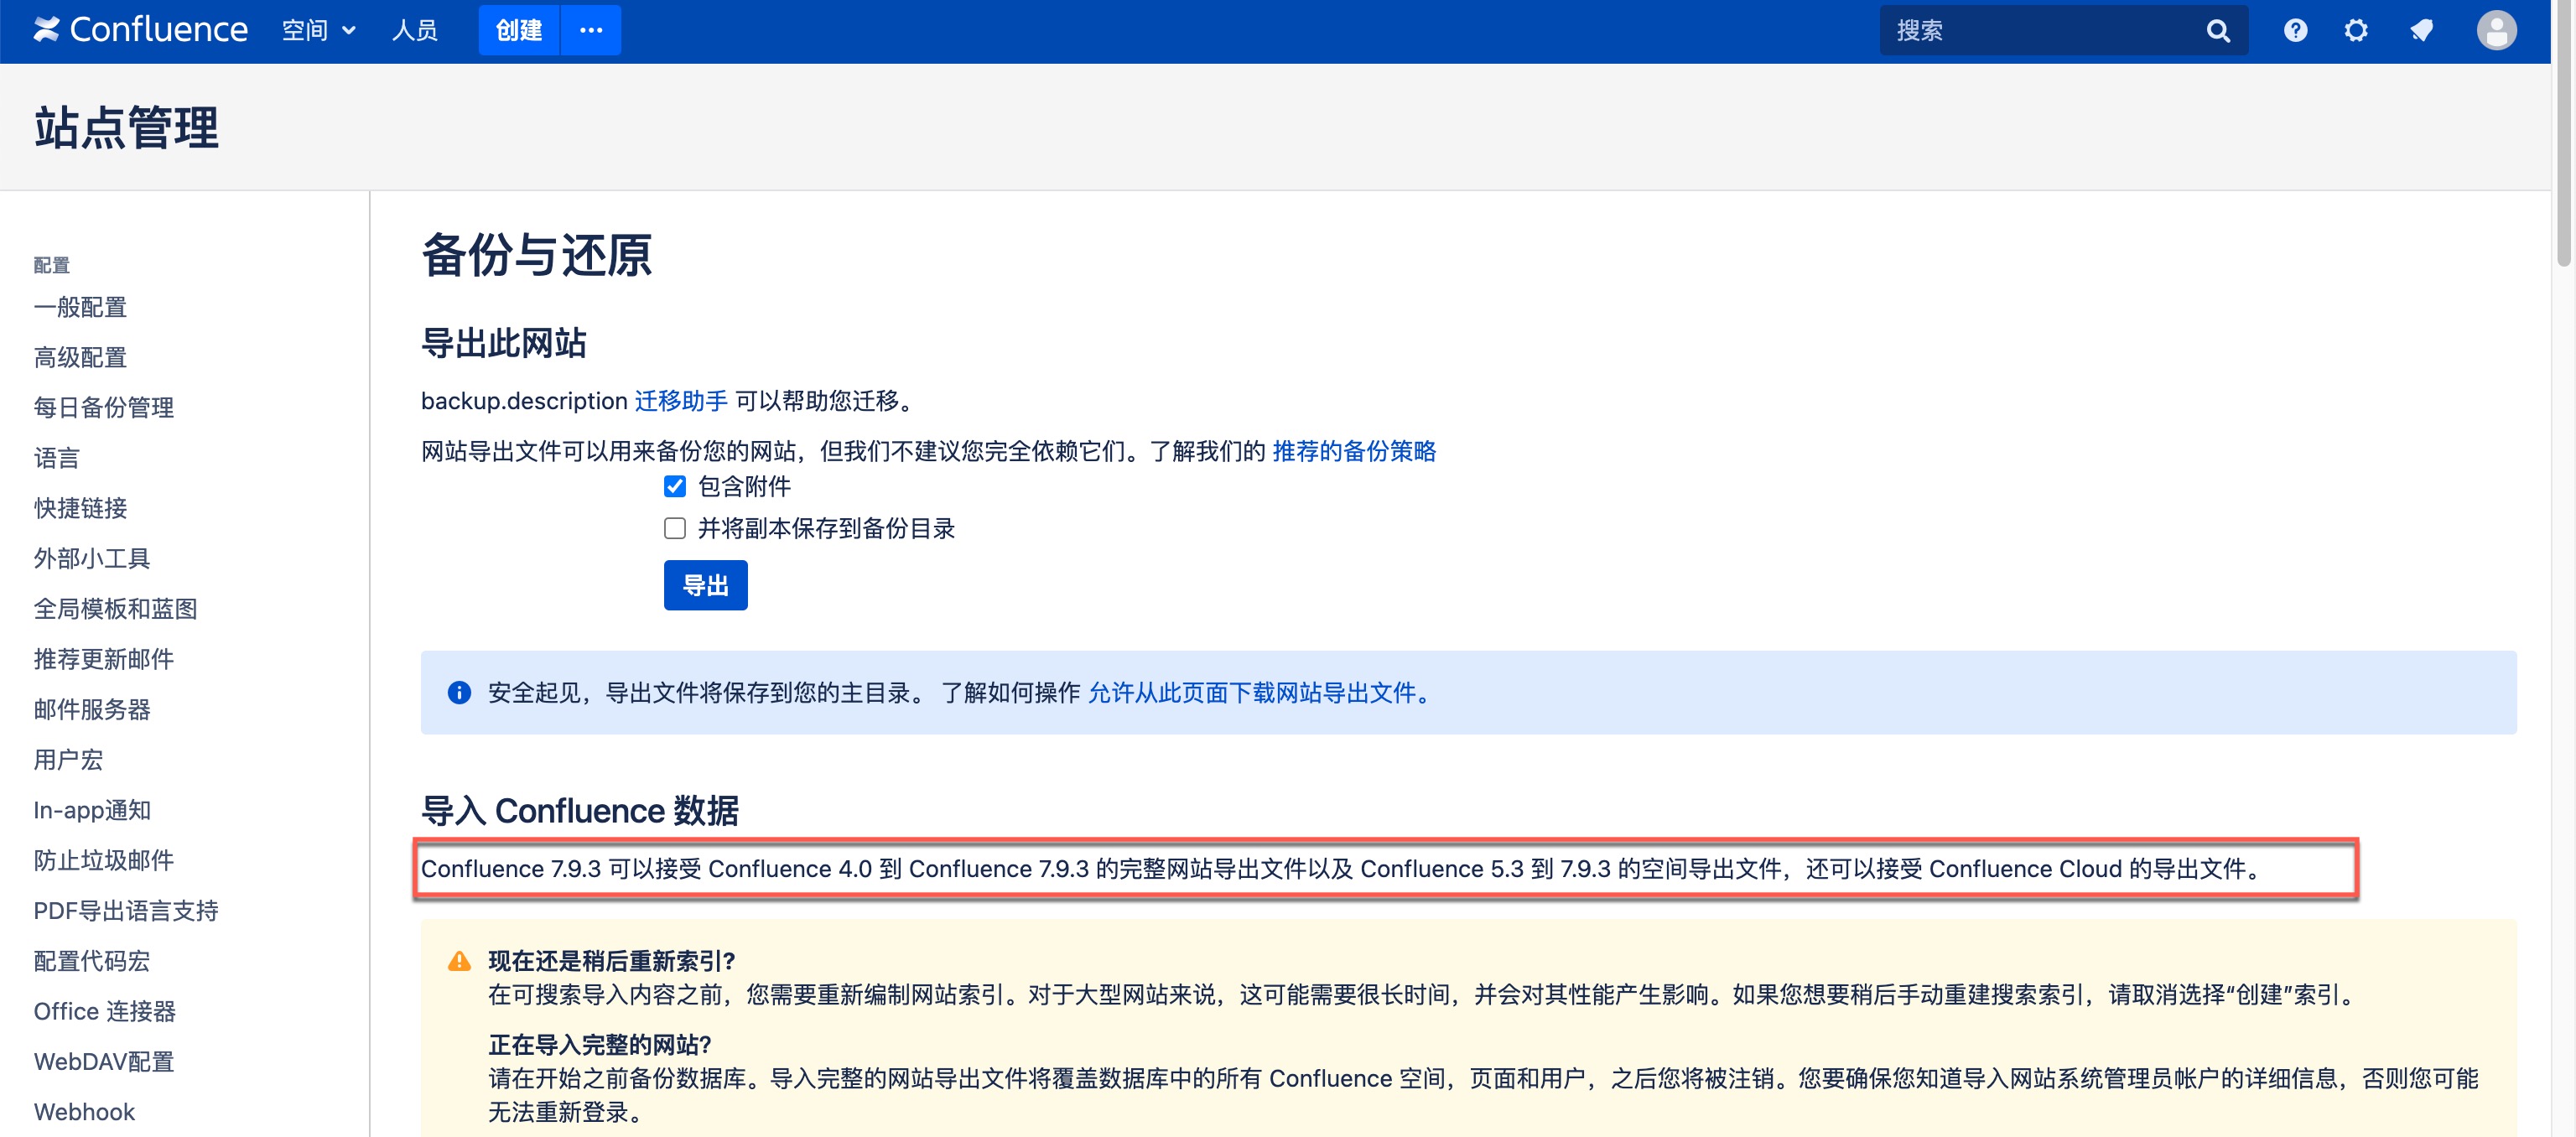
Task: Click the warning icon above 现在还是稍后重新索引
Action: pos(459,959)
